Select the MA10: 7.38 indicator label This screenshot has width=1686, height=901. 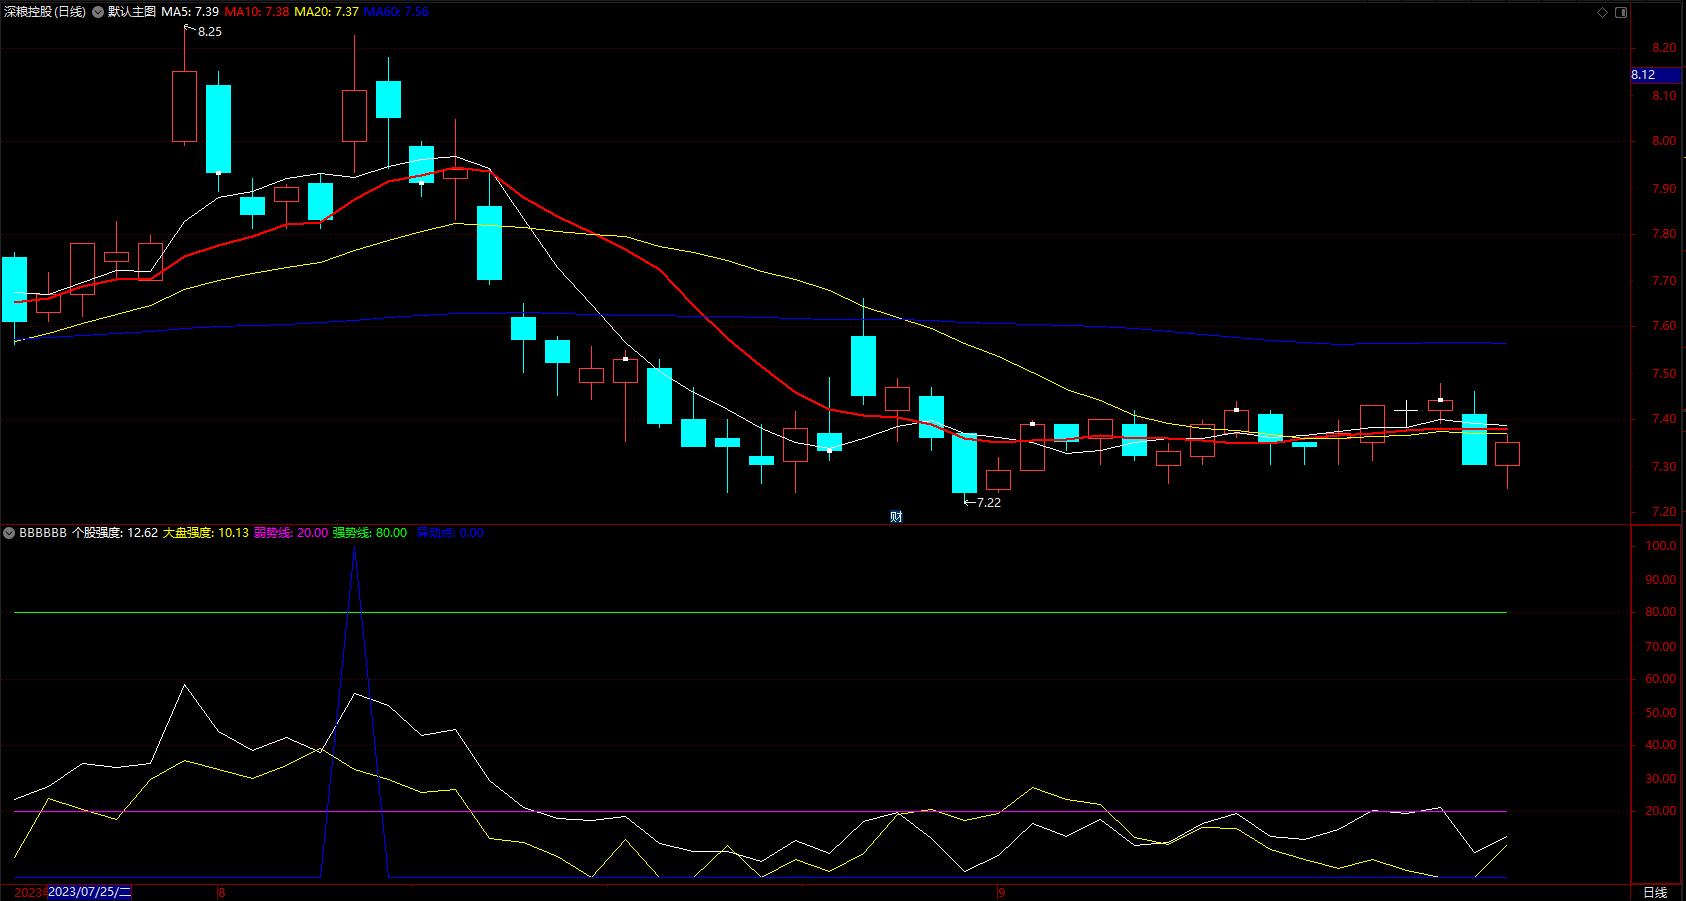[257, 12]
